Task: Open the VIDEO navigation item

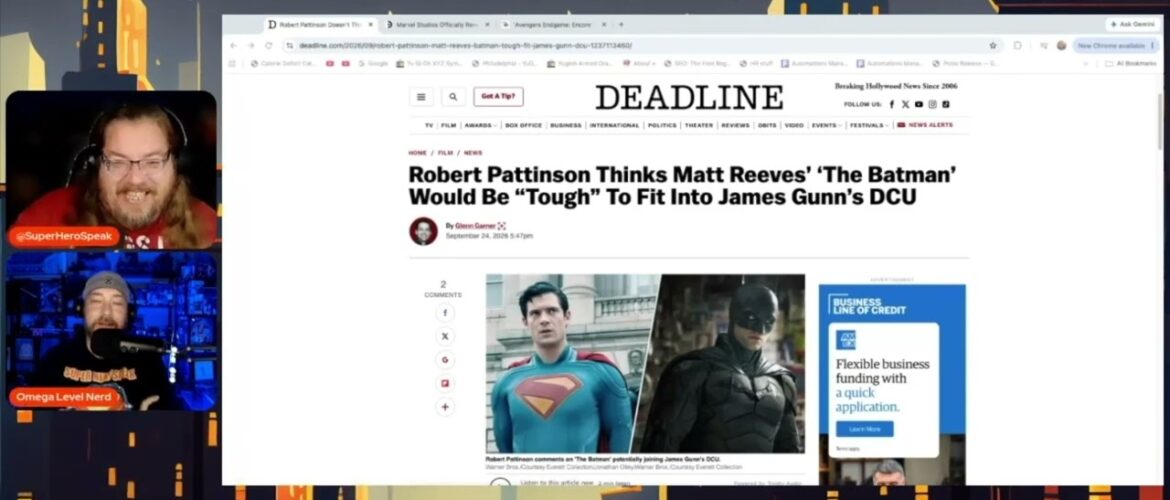Action: click(794, 125)
